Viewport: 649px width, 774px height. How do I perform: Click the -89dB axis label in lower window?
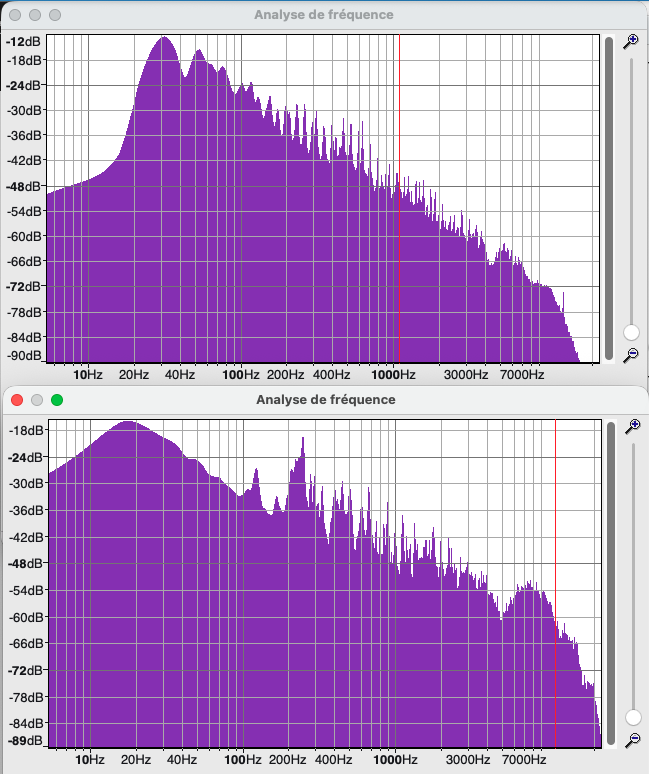coord(25,741)
